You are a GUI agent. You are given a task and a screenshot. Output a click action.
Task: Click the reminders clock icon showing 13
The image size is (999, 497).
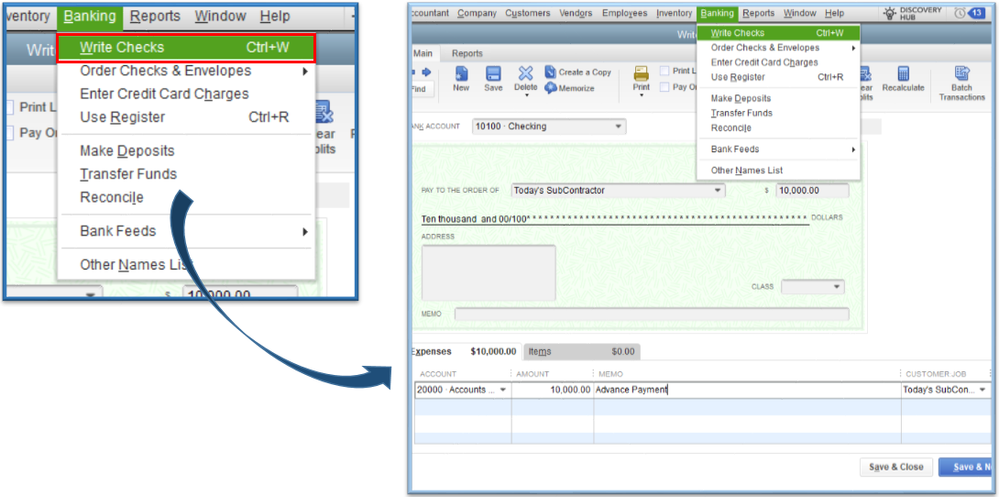coord(959,13)
